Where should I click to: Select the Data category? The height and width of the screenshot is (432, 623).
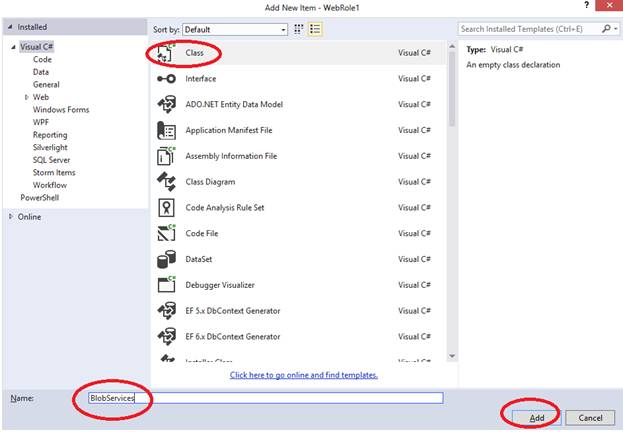pyautogui.click(x=41, y=72)
